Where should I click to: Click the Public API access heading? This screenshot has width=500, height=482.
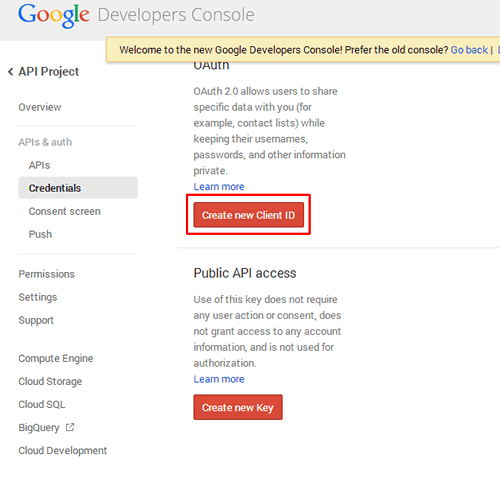[245, 273]
